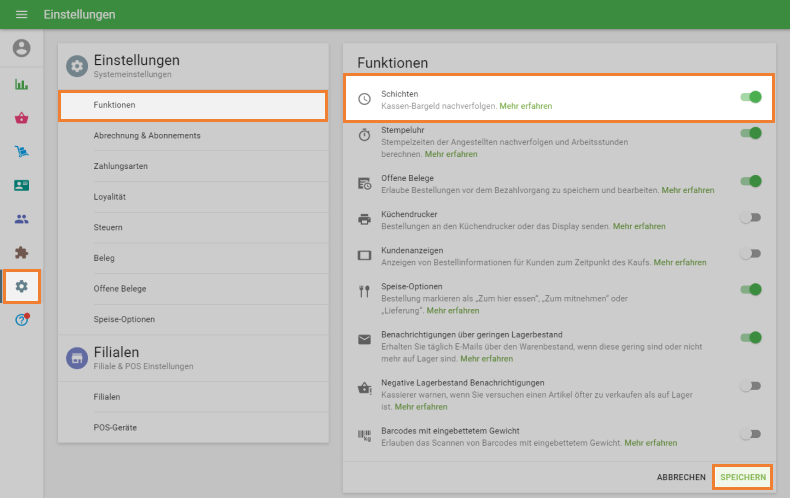Screen dimensions: 790x498
Task: Open the employees ID card icon
Action: click(21, 186)
